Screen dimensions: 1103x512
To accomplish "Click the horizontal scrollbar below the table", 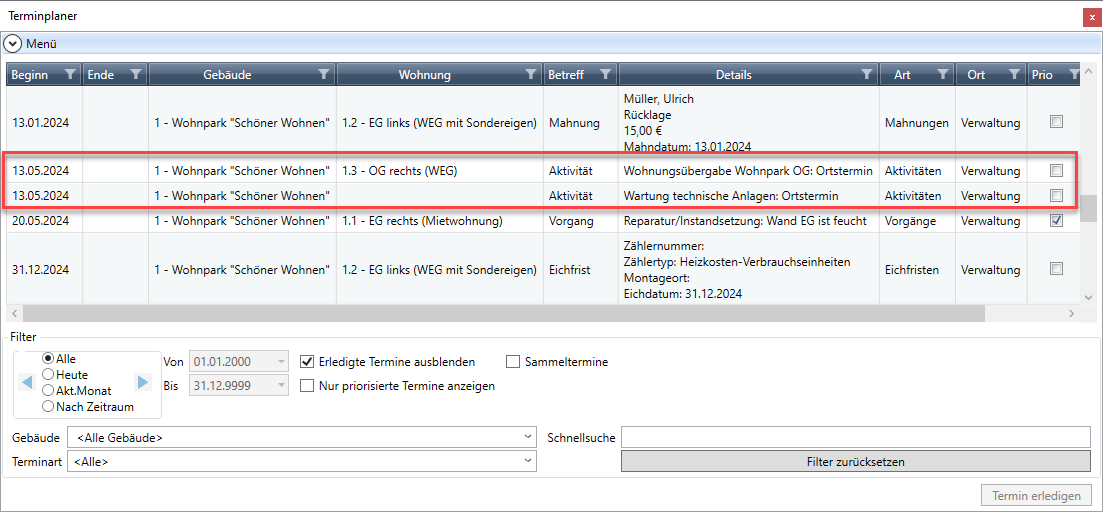I will 500,313.
